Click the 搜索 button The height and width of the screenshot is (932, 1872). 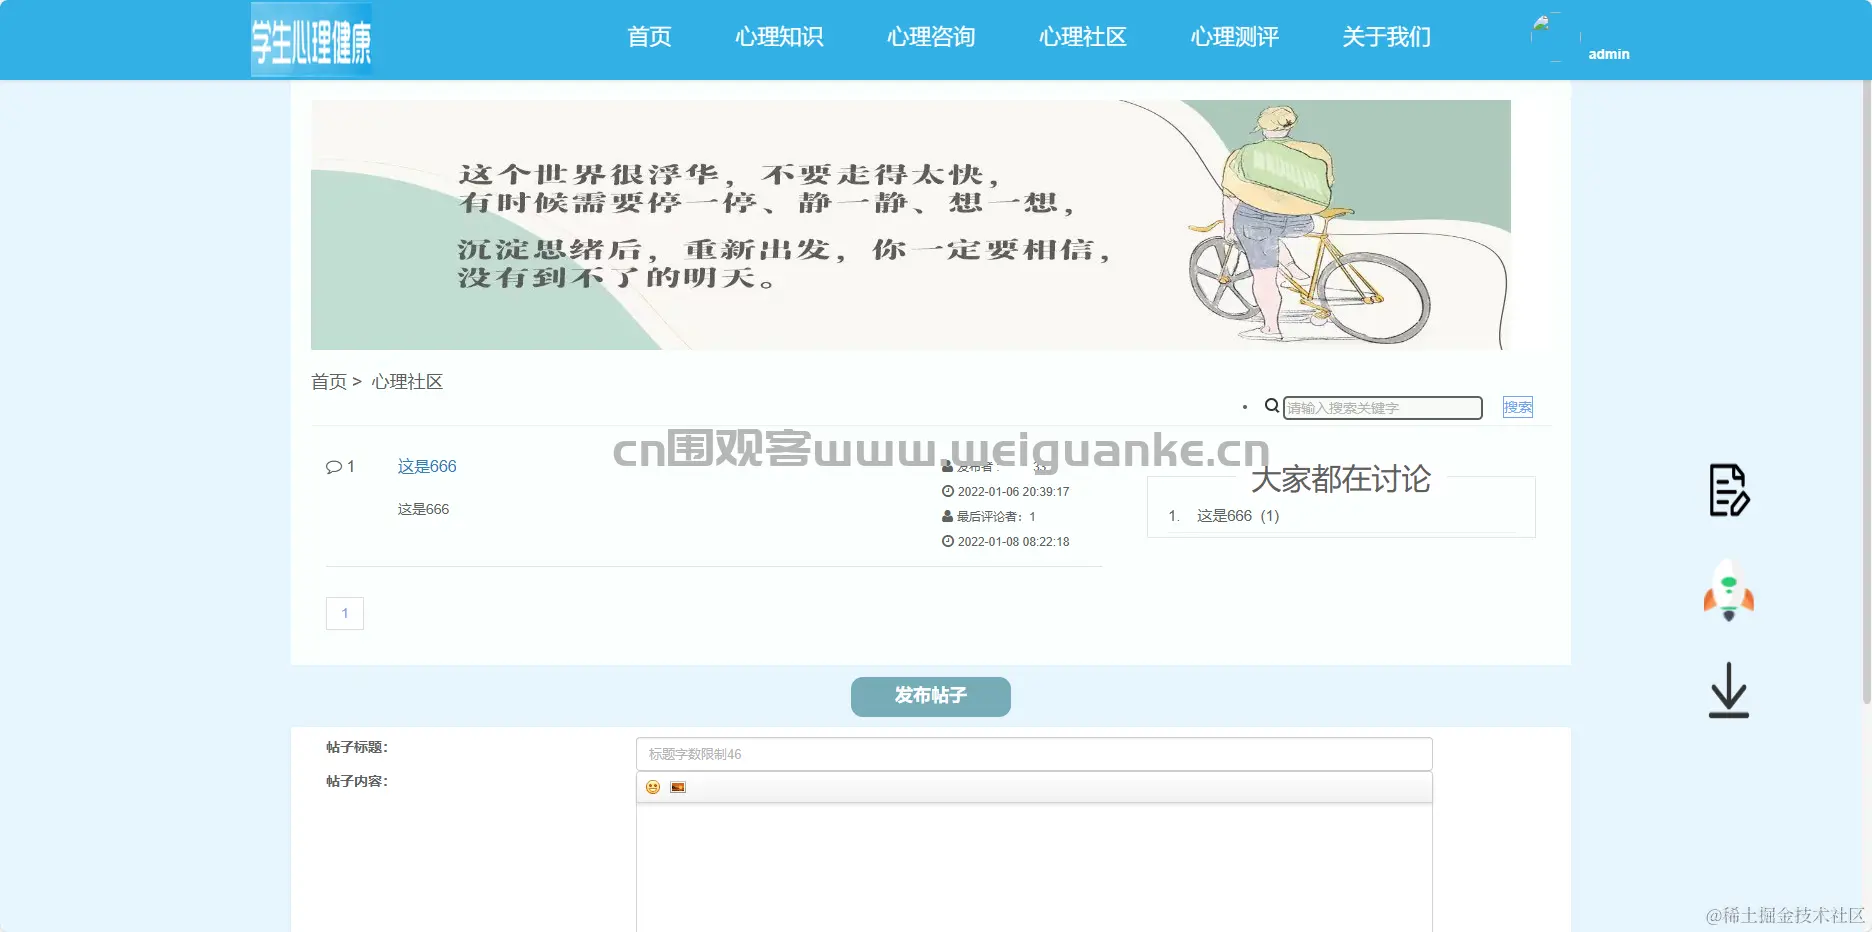[x=1518, y=407]
